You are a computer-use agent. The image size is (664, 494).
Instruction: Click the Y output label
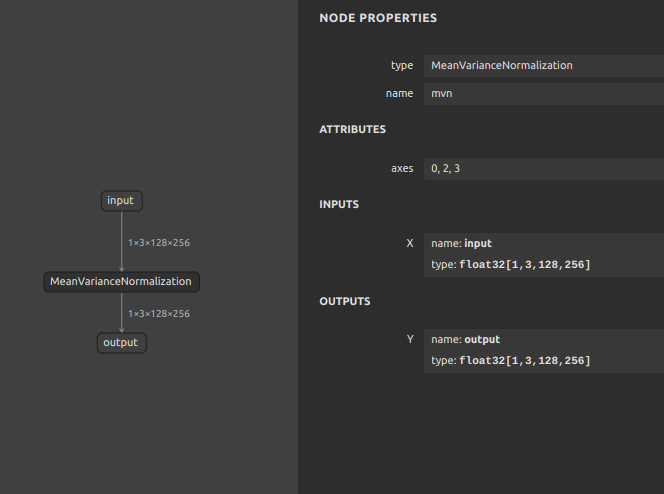410,339
